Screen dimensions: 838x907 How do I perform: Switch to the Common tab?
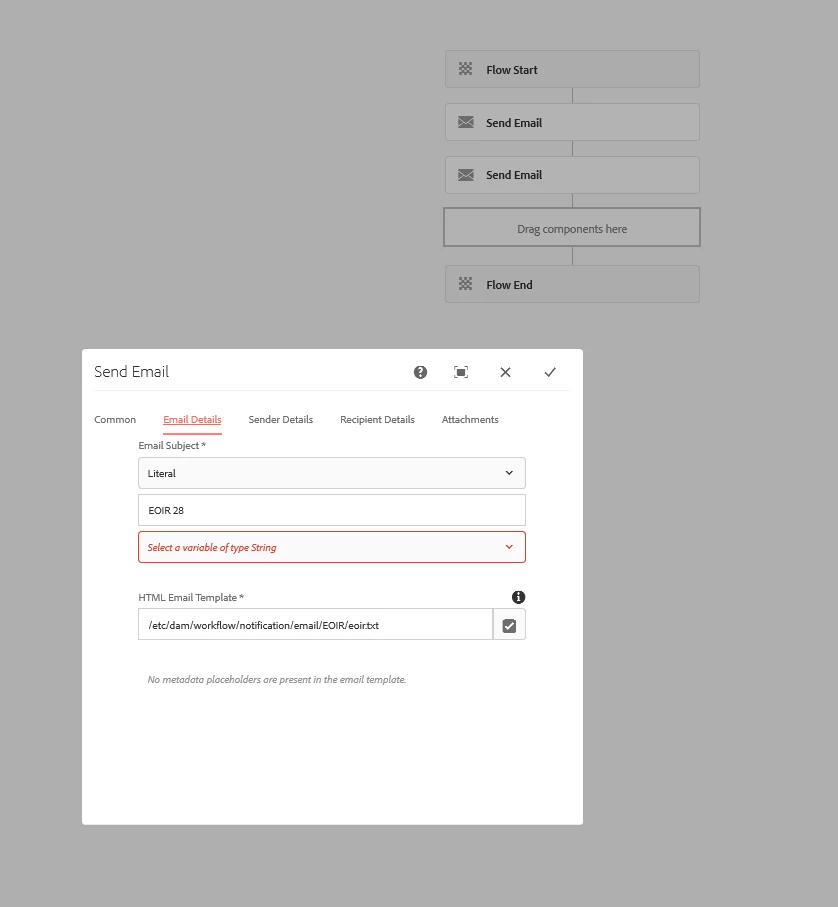[x=115, y=419]
